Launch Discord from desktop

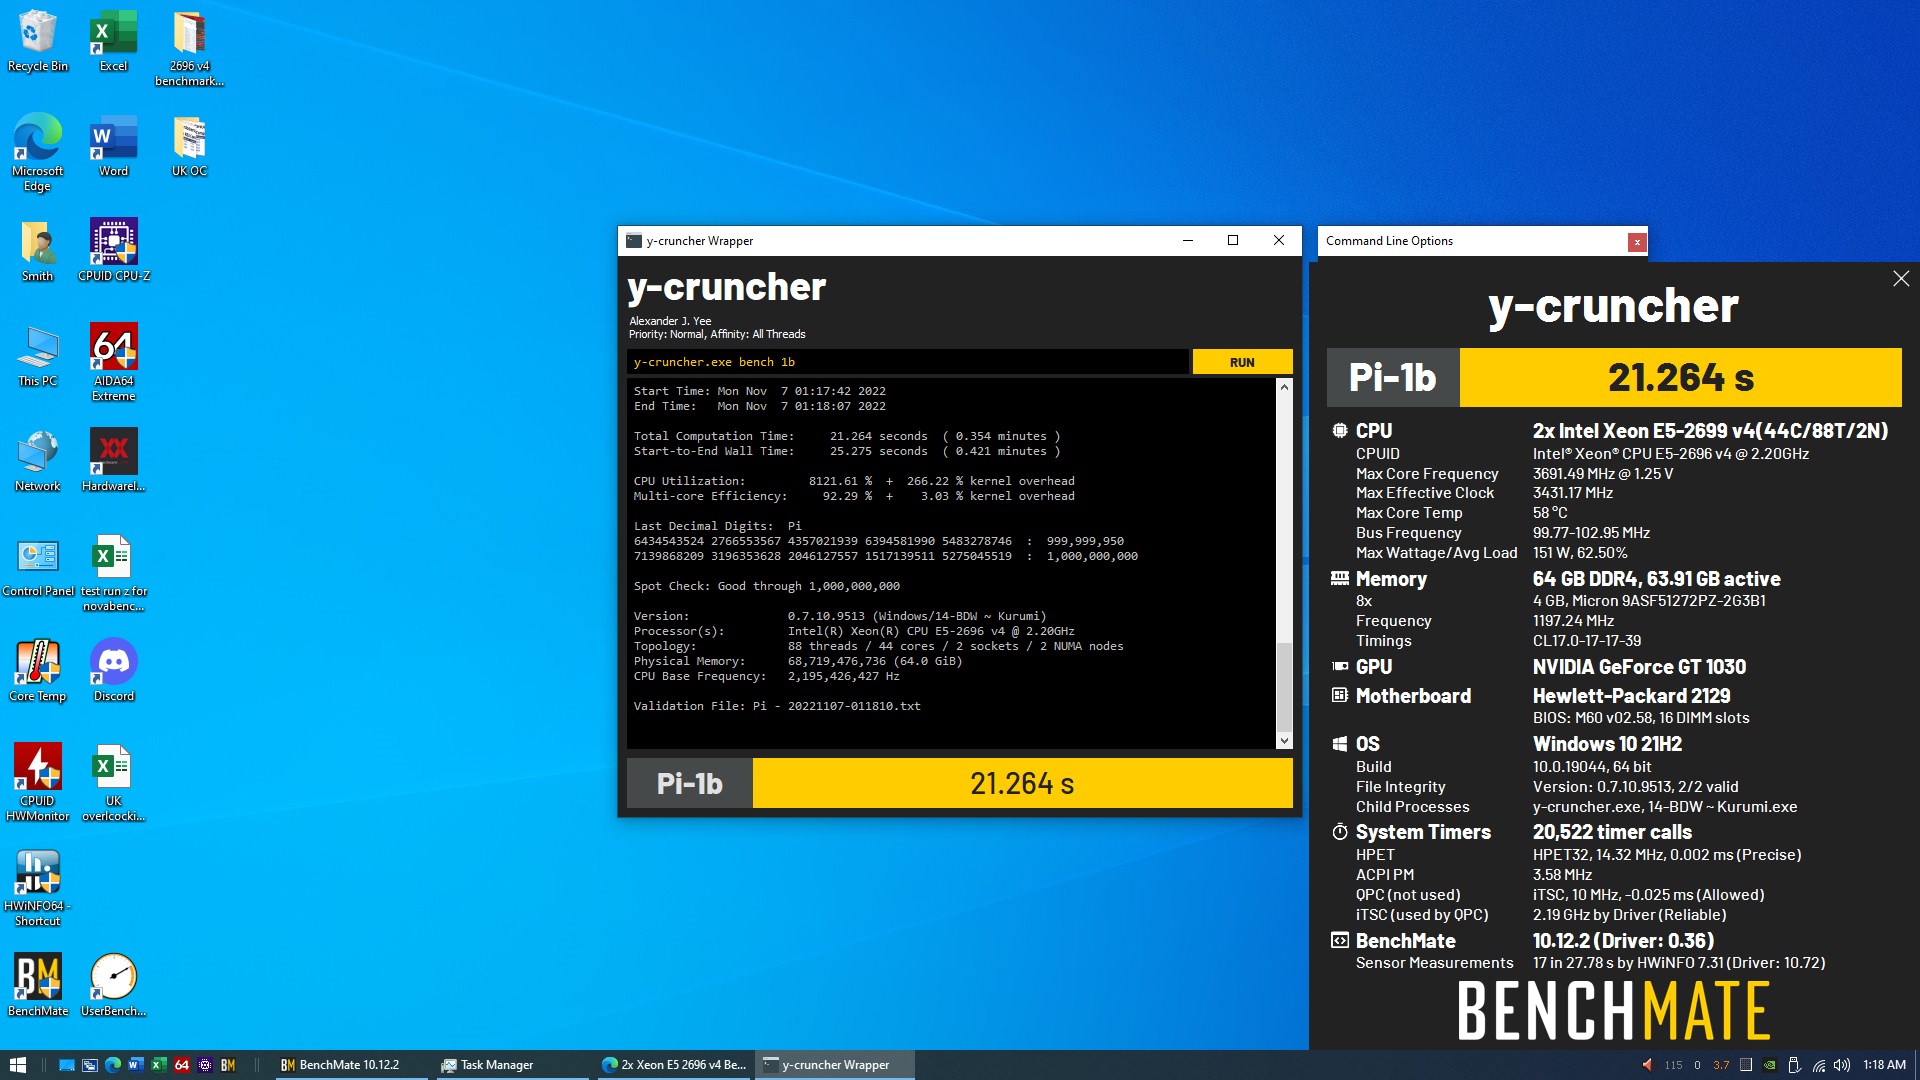pyautogui.click(x=114, y=671)
